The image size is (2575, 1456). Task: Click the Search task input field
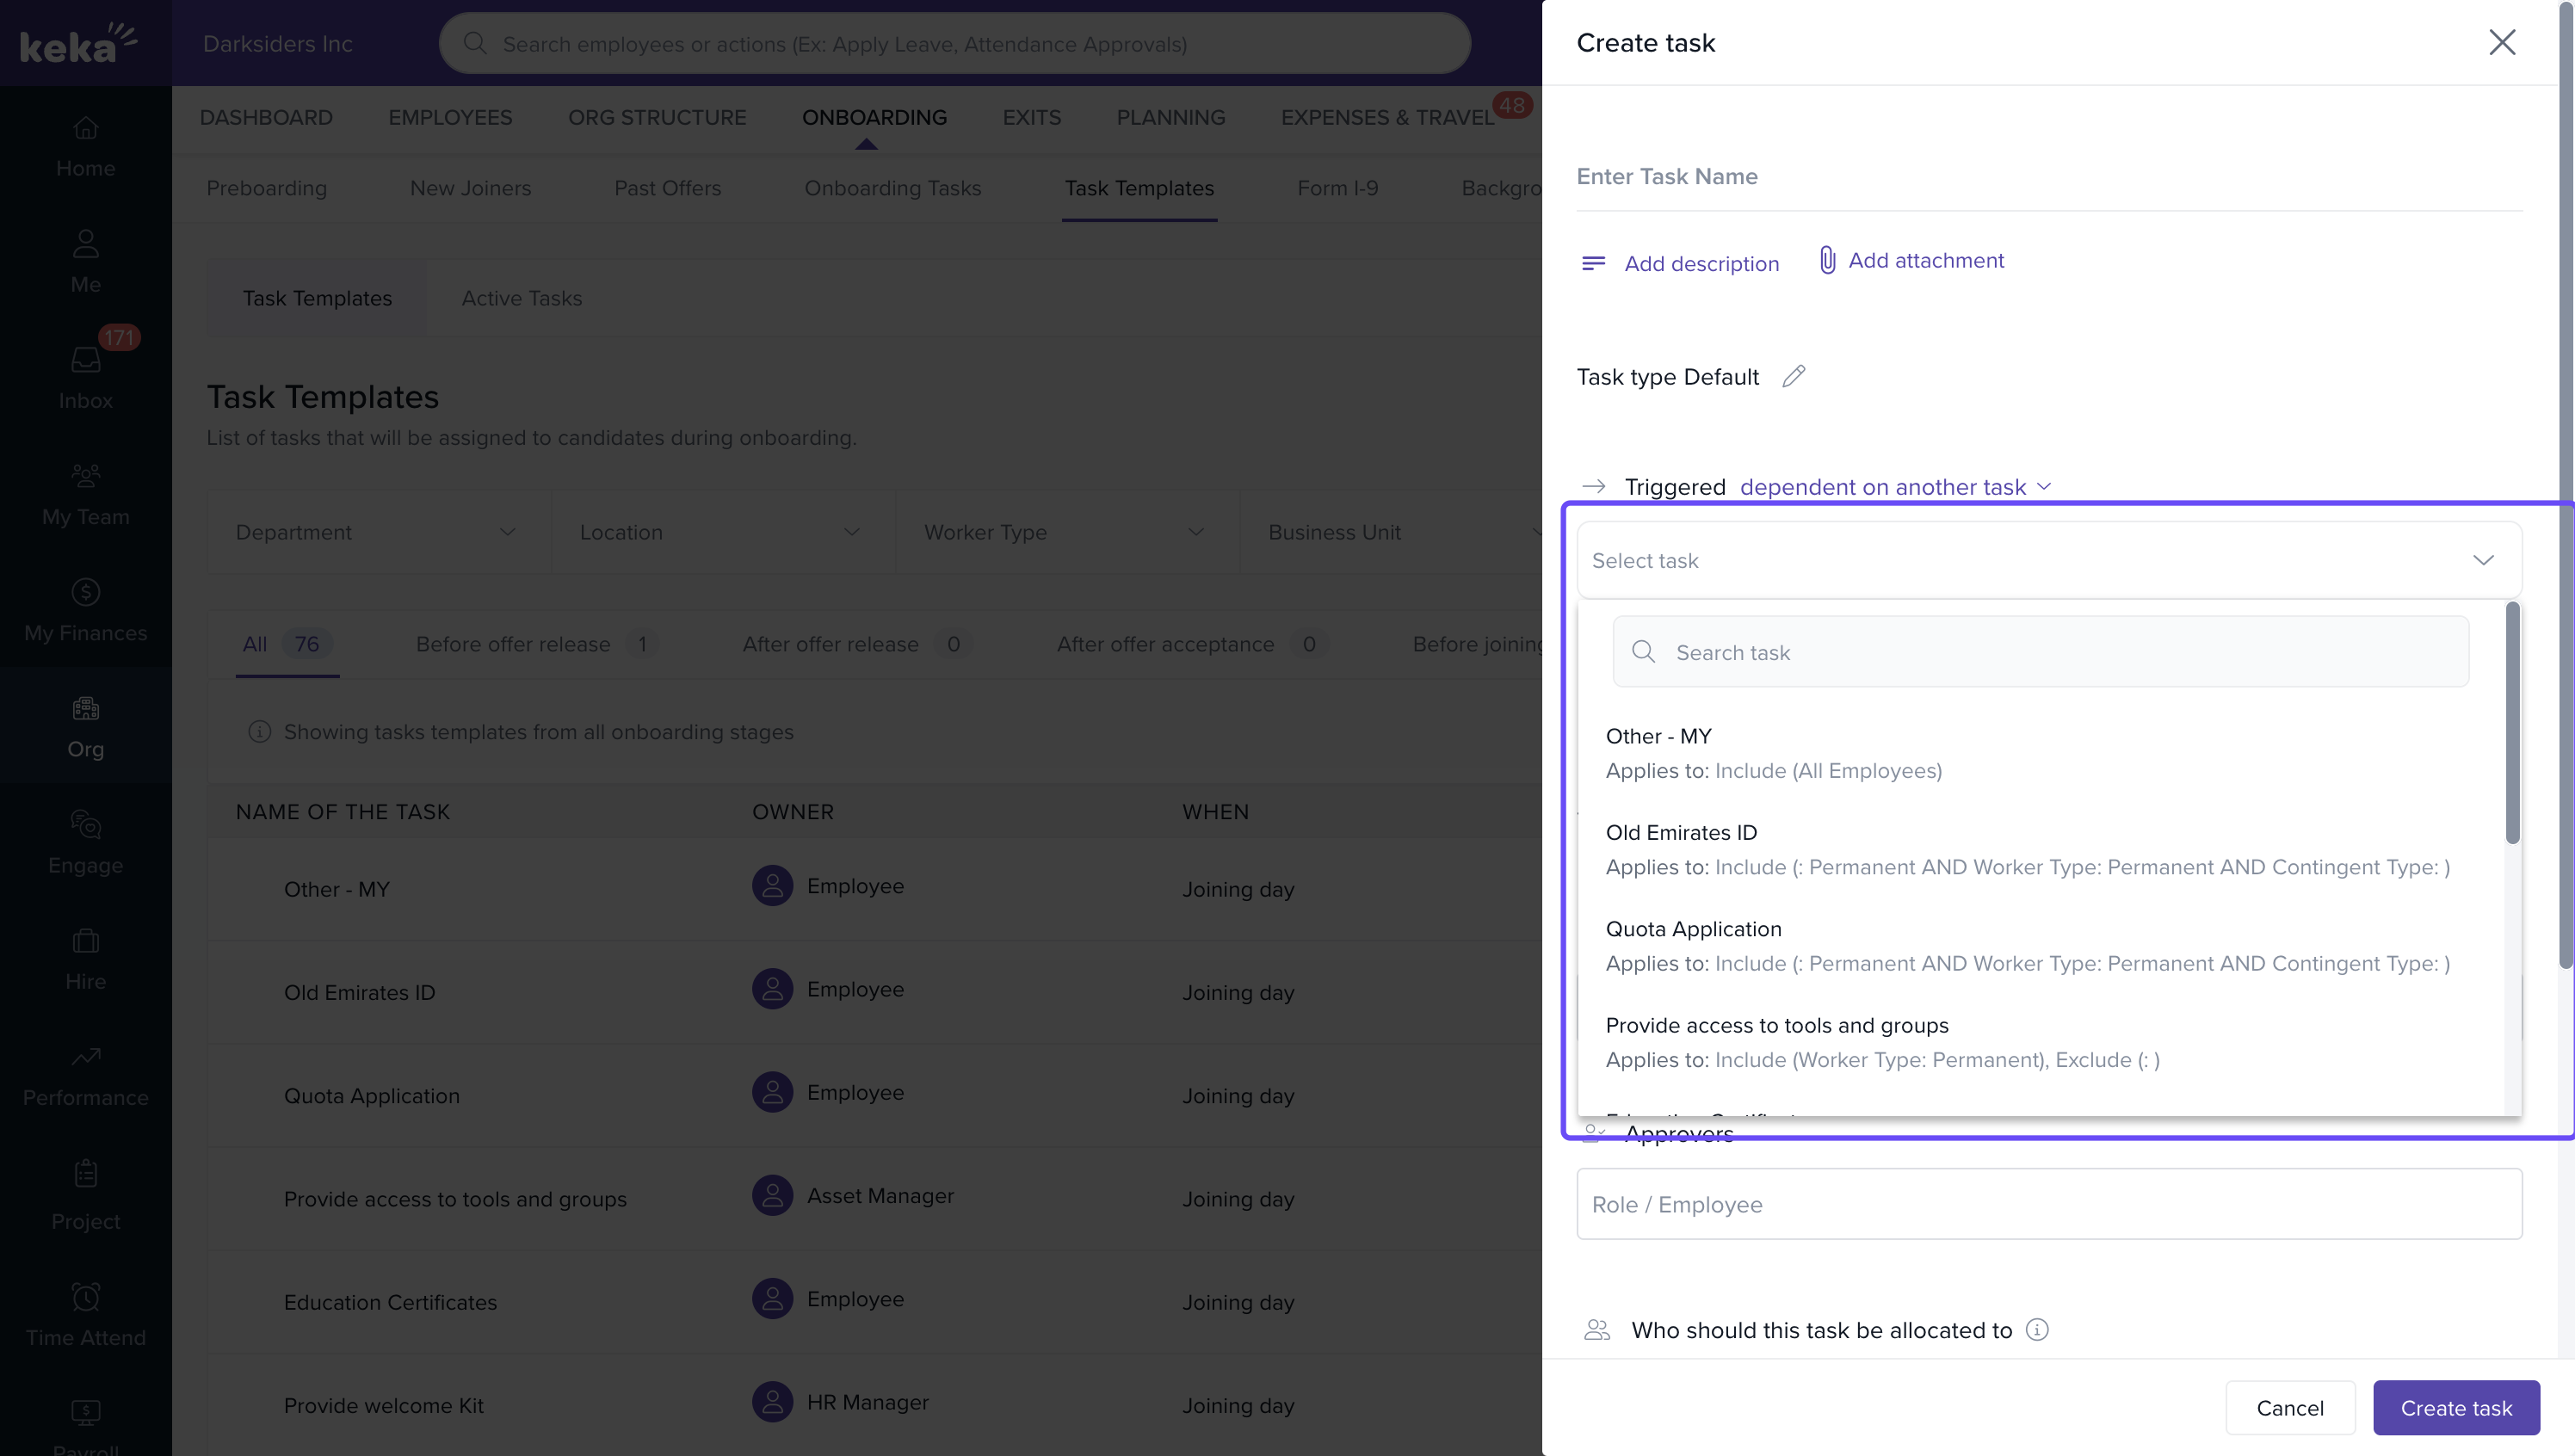point(2040,652)
